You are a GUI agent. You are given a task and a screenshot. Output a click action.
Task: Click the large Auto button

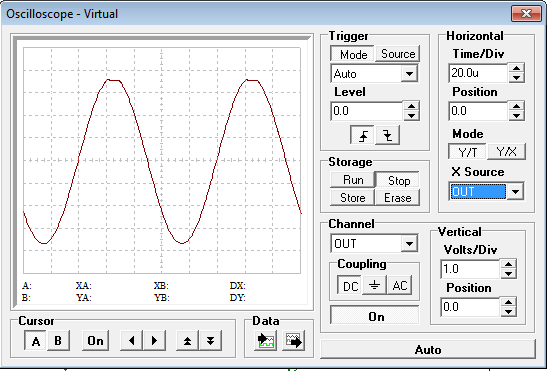point(428,349)
